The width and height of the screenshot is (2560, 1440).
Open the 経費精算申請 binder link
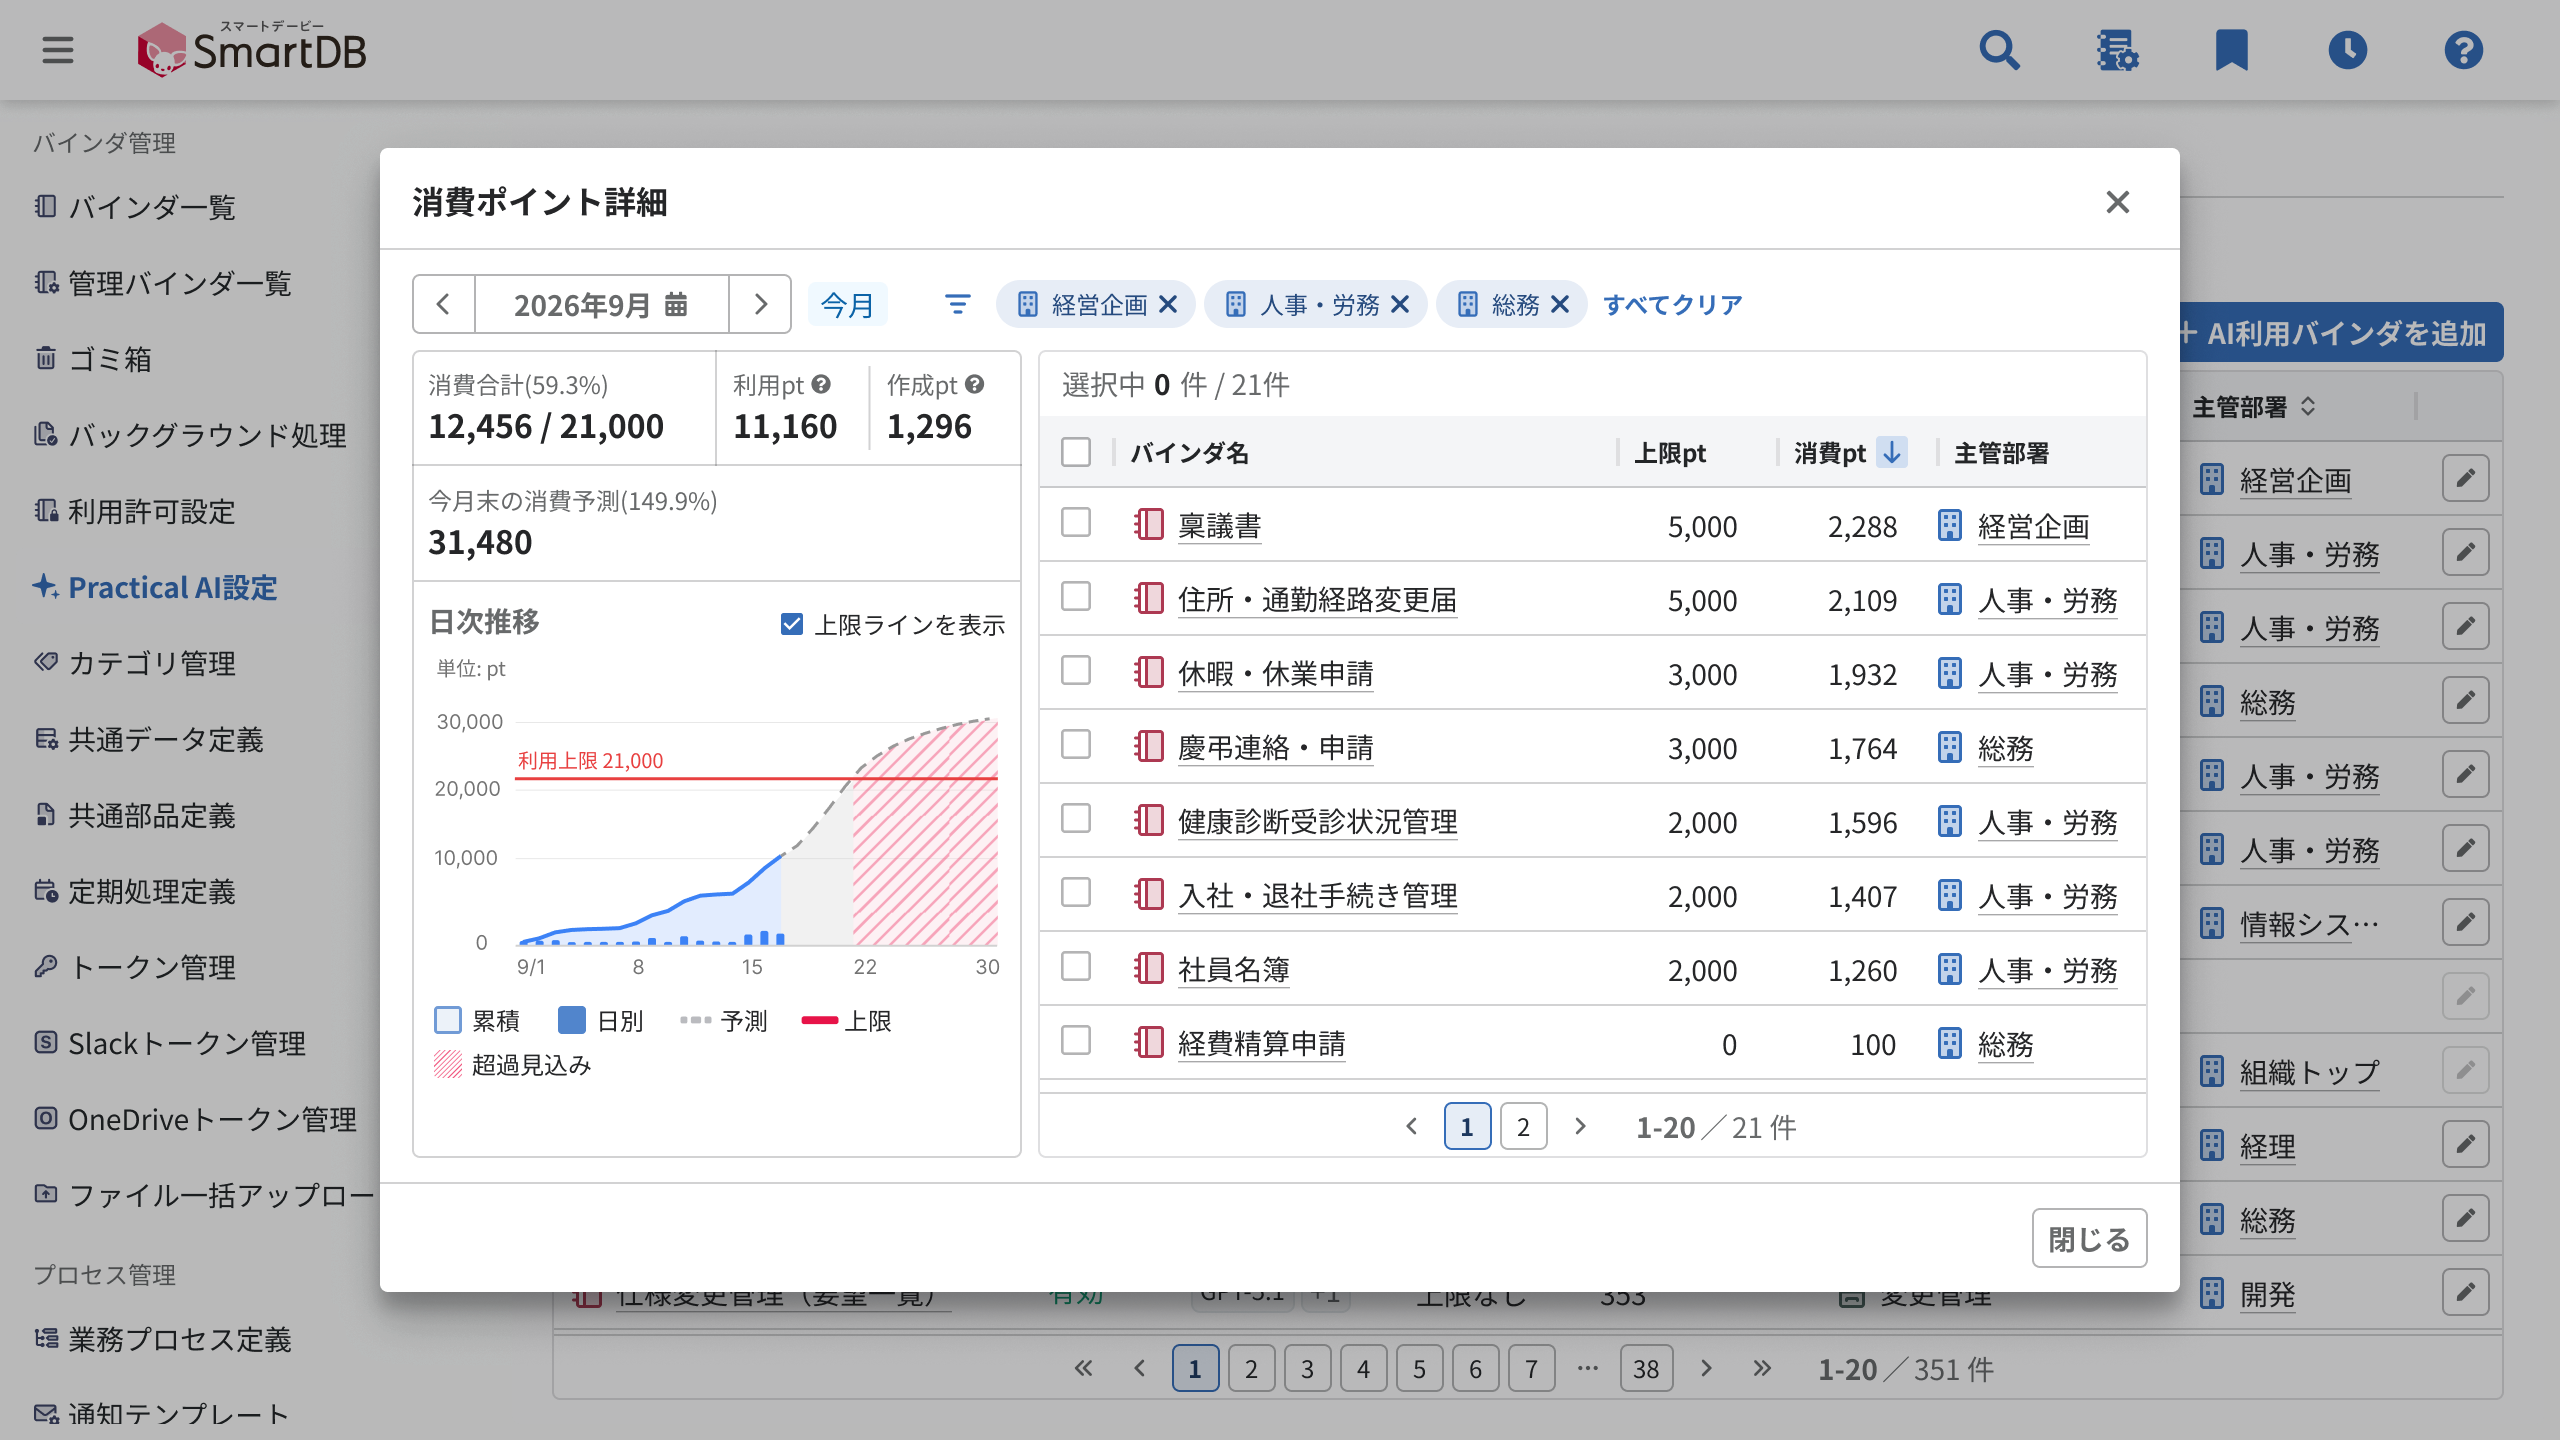1262,1044
